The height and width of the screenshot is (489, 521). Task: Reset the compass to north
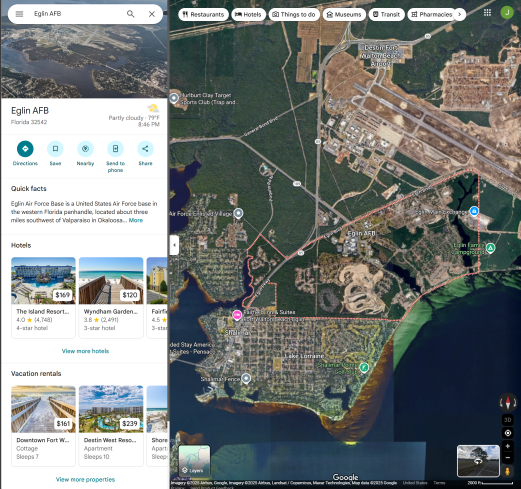(x=508, y=402)
